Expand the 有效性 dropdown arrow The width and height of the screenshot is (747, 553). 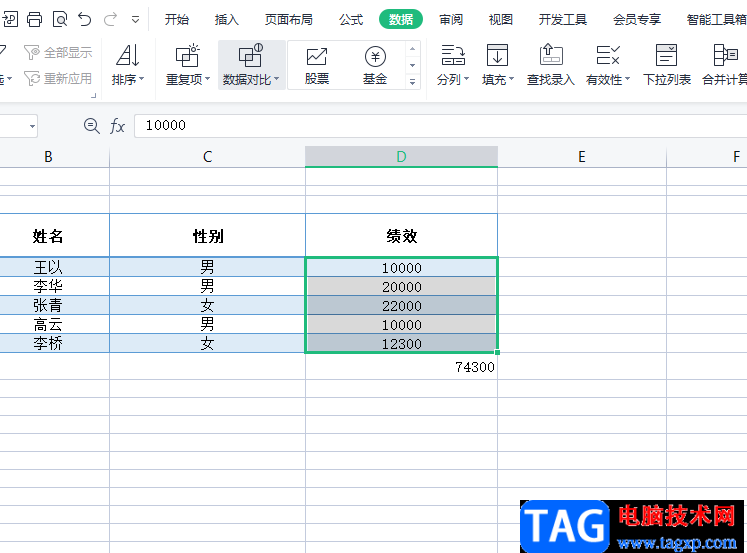[x=627, y=79]
